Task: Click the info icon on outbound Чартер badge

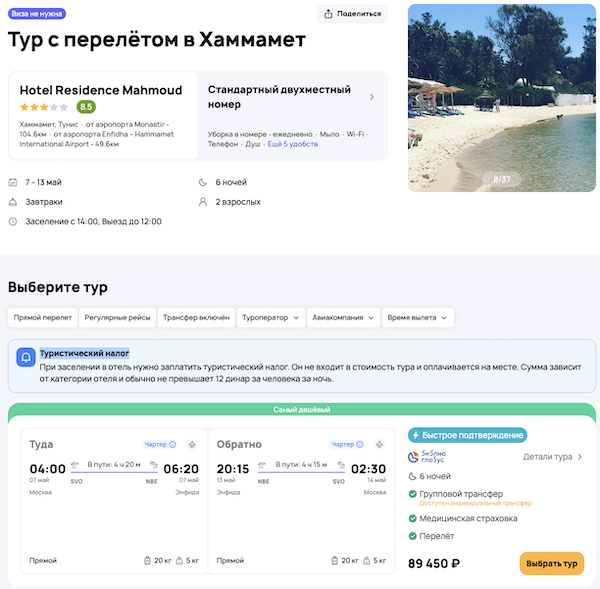Action: (173, 444)
